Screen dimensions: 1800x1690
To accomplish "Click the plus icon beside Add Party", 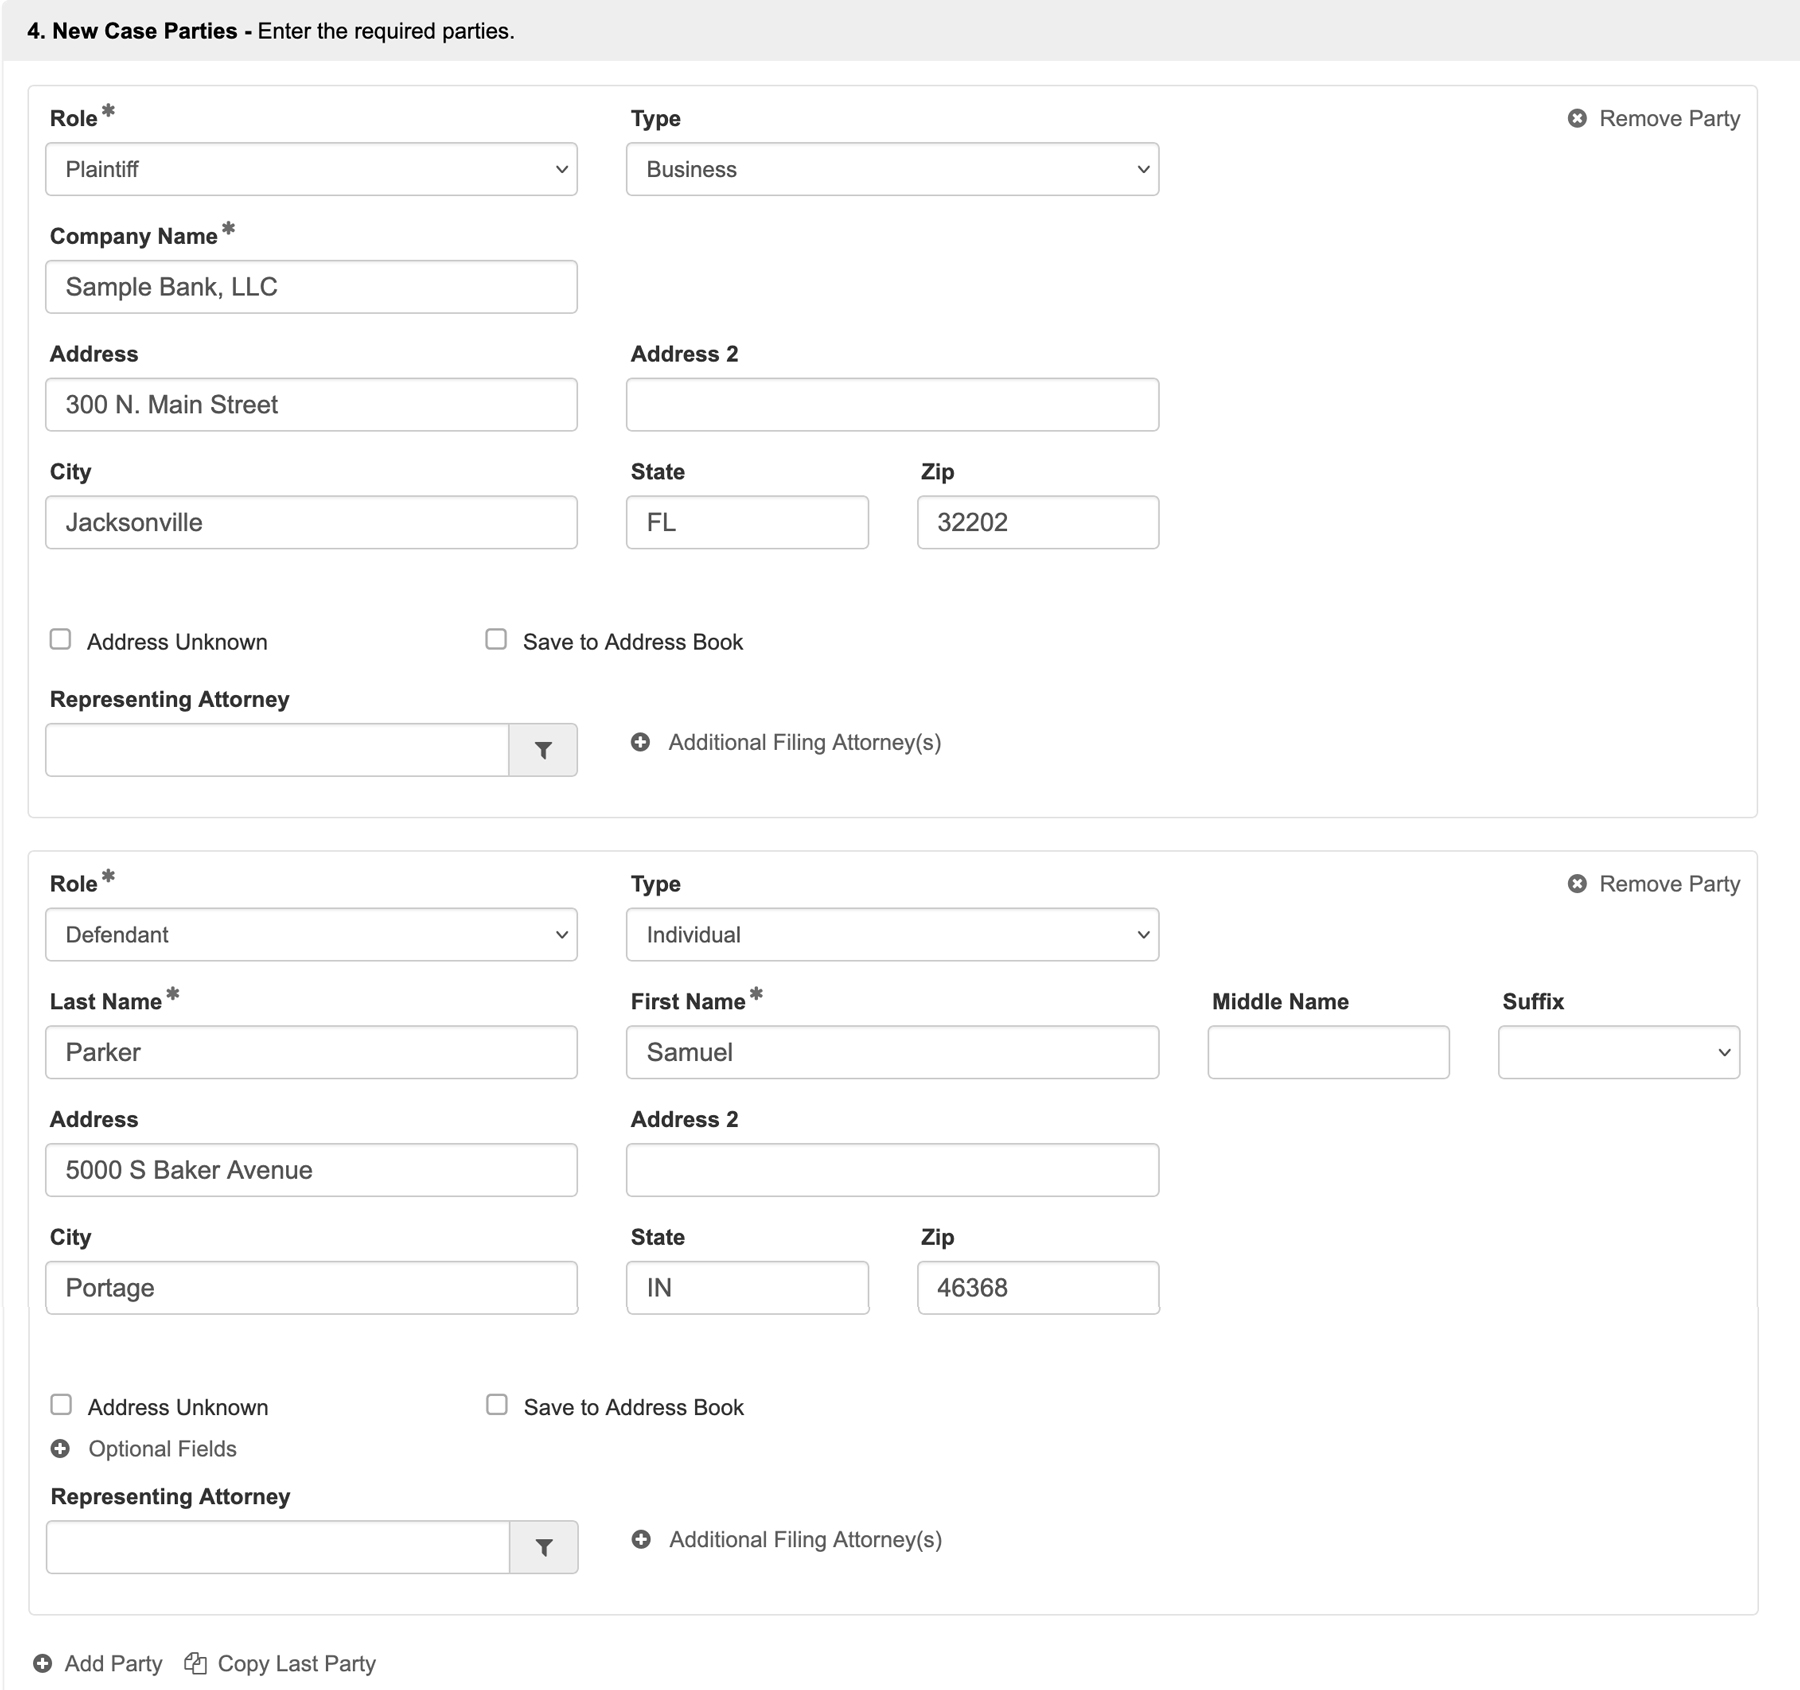I will 42,1663.
